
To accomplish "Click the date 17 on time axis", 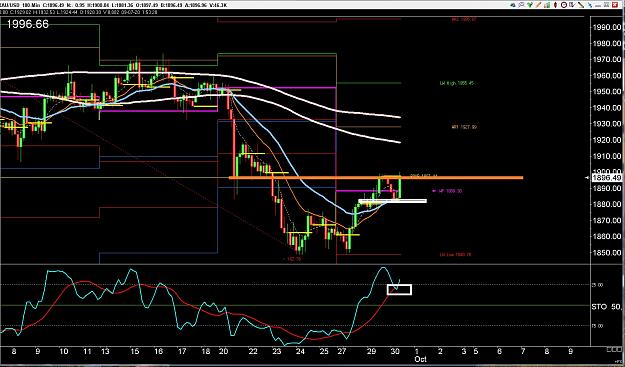I will (x=182, y=351).
